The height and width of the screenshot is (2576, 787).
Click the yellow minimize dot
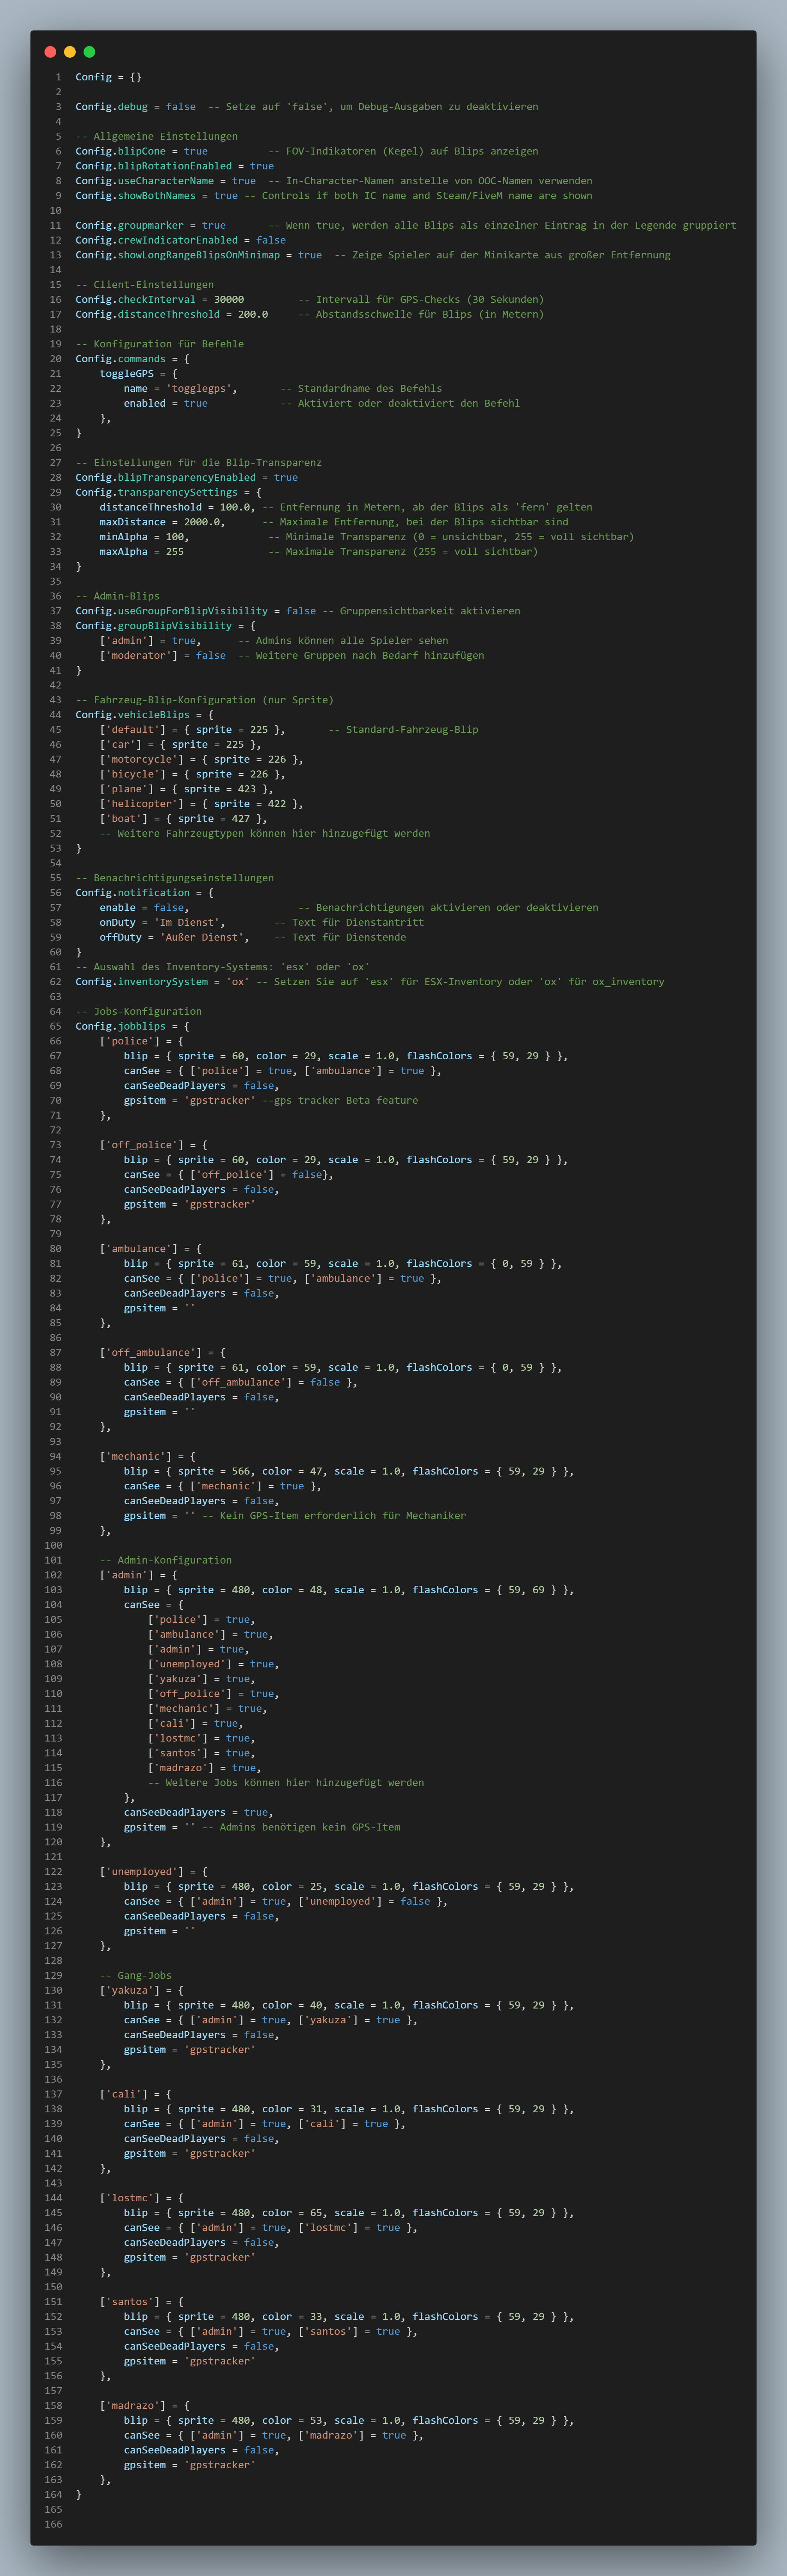pyautogui.click(x=70, y=52)
